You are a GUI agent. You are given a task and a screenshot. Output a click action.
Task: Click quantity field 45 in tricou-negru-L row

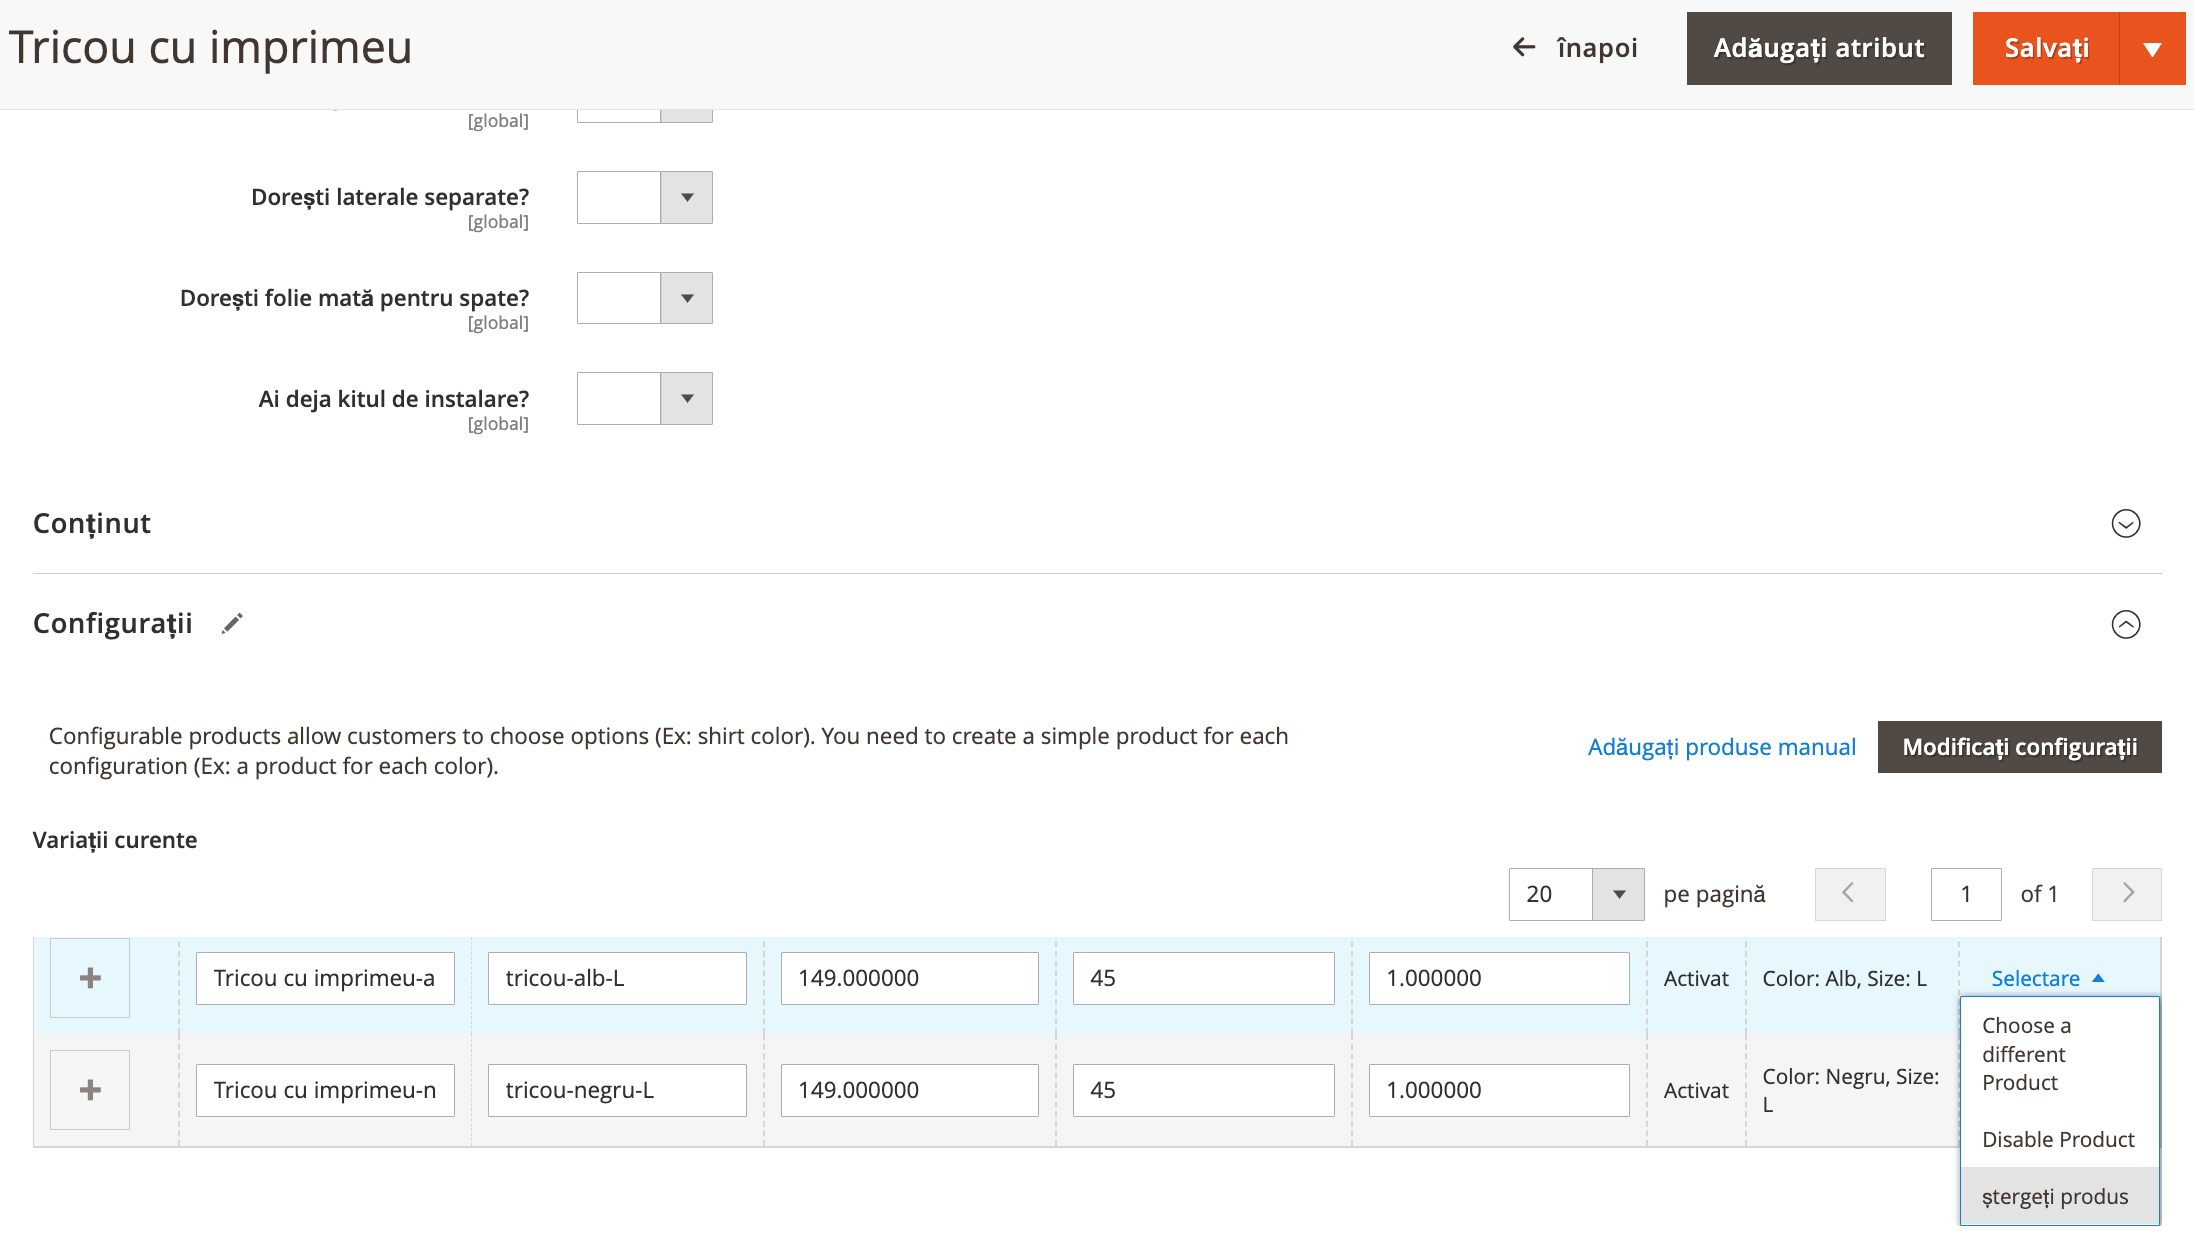point(1204,1090)
